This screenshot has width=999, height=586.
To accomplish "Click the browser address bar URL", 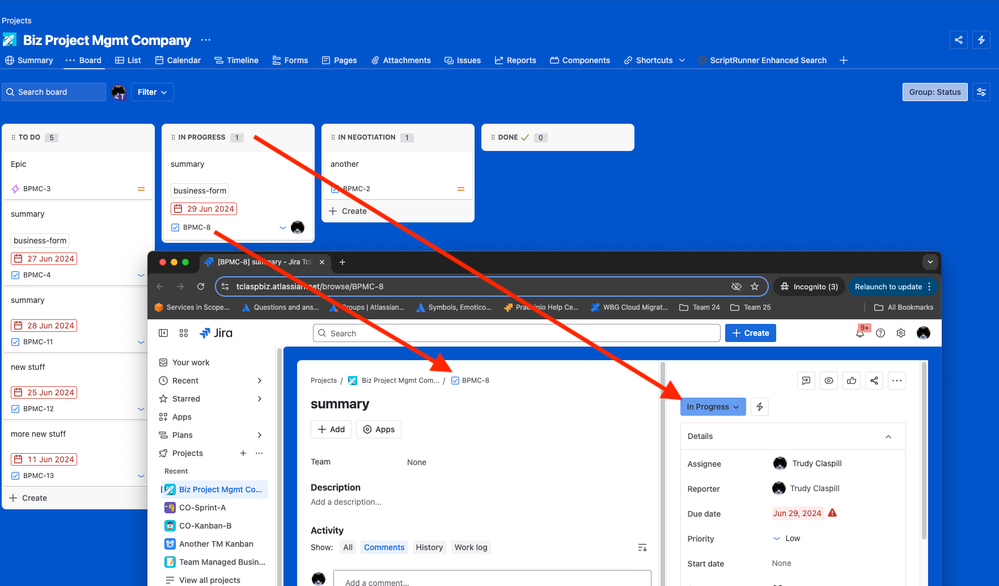I will click(310, 287).
